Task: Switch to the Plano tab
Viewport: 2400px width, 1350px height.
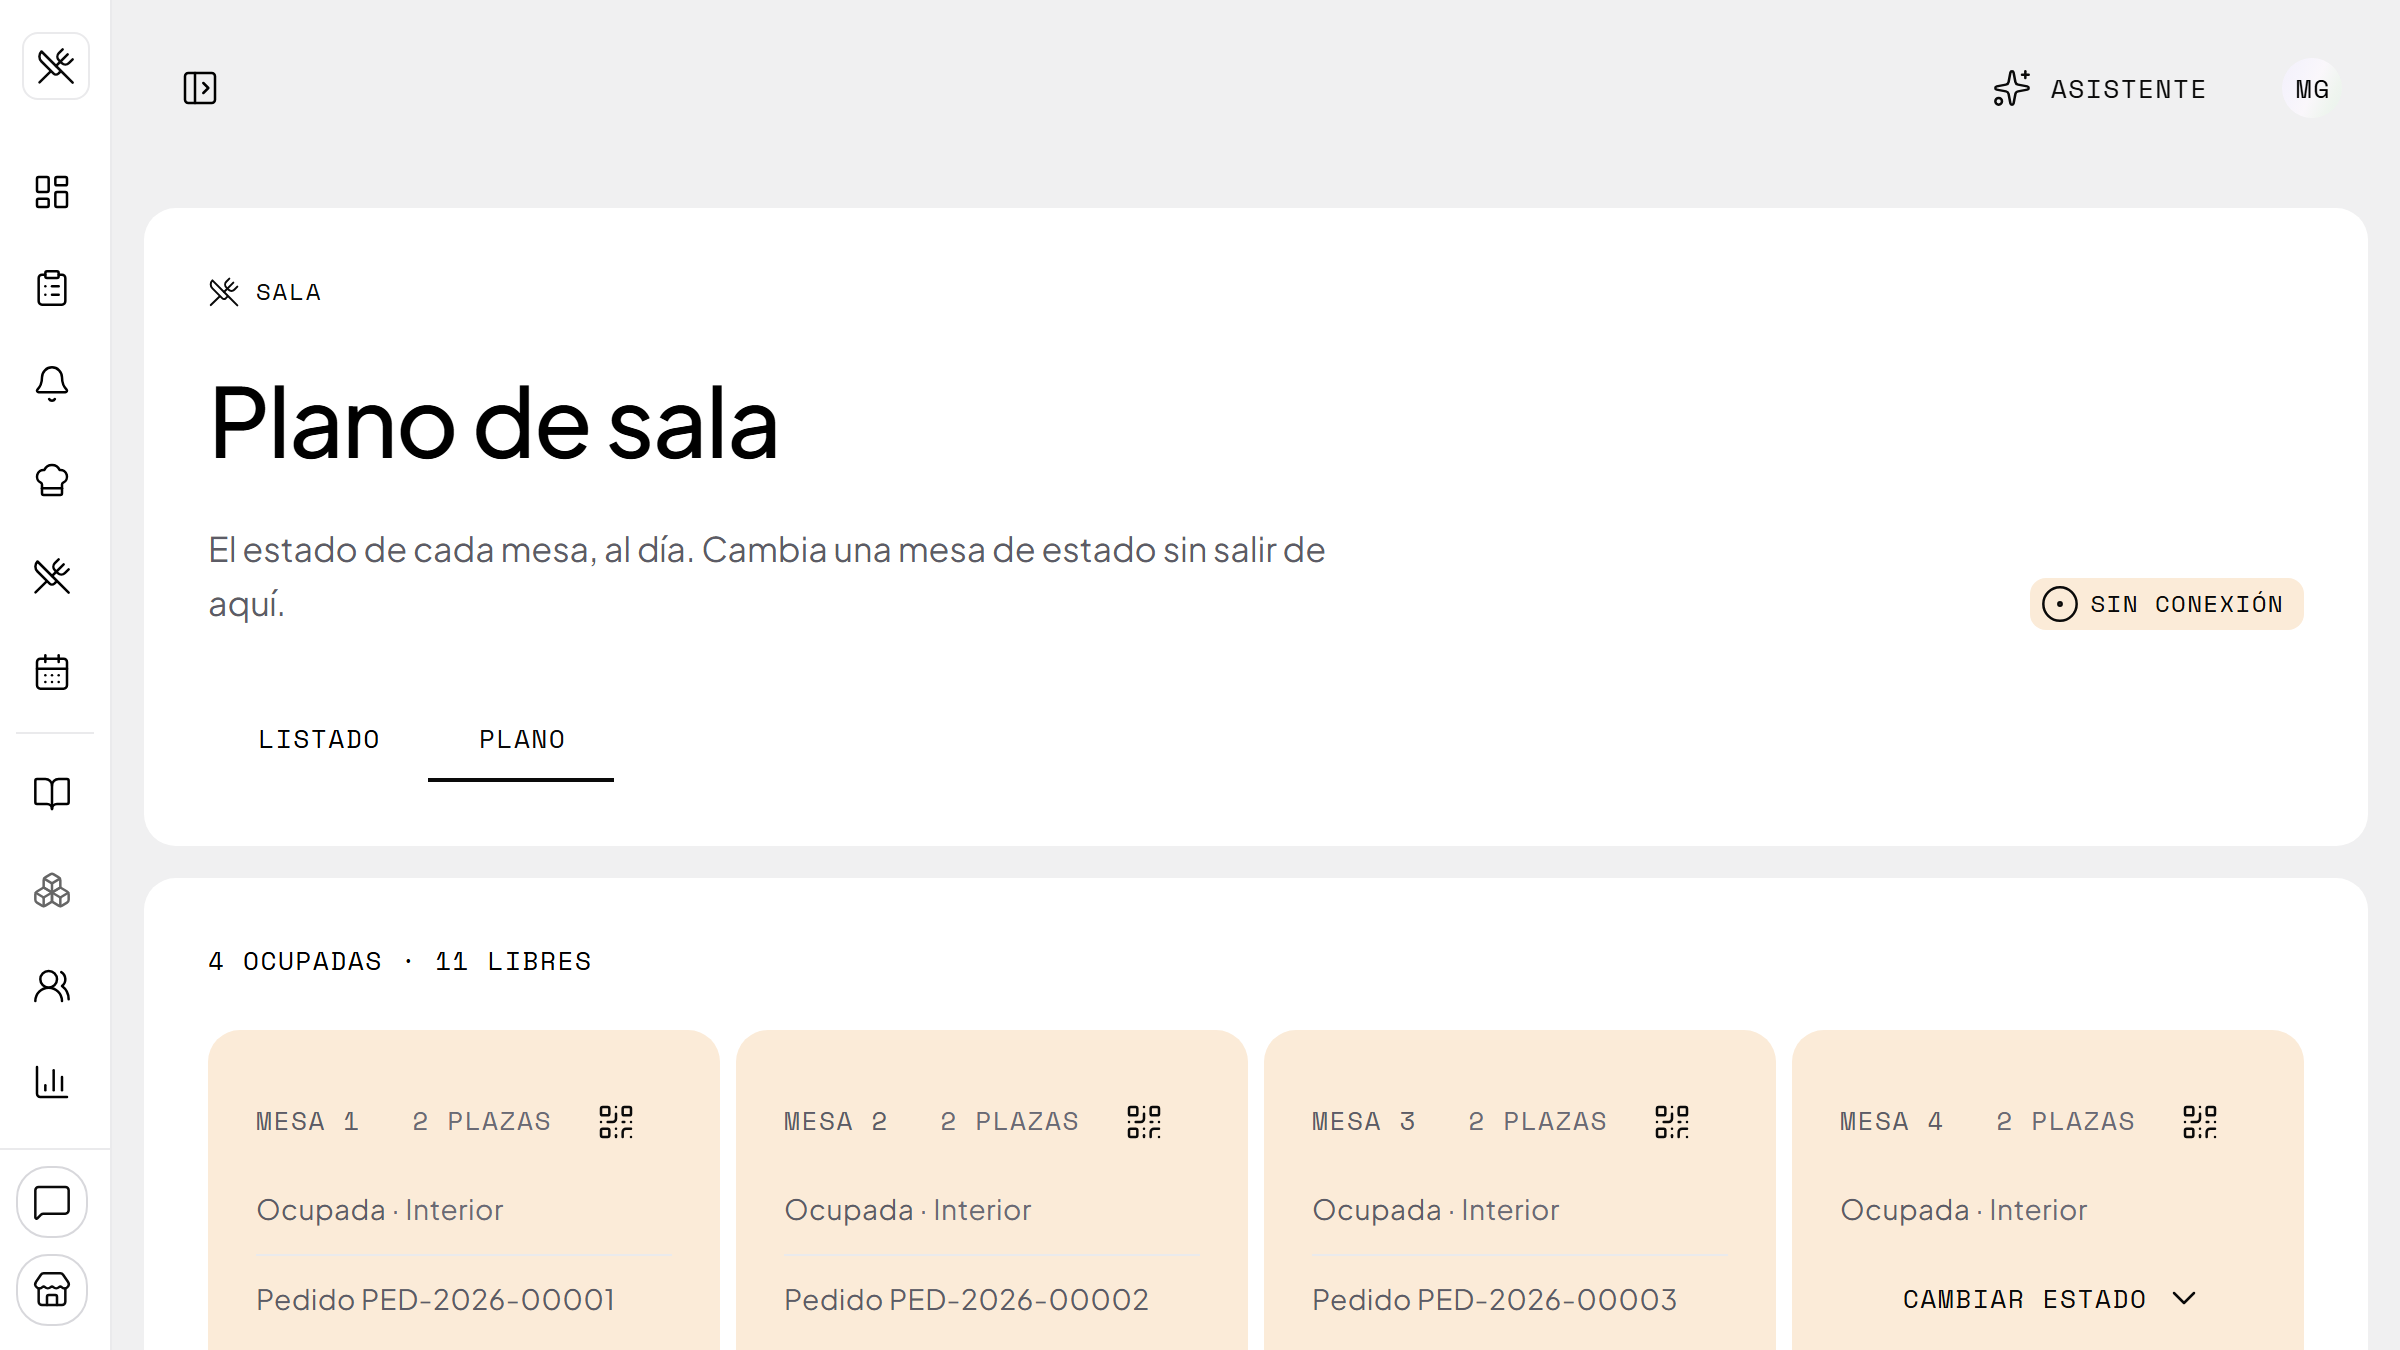Action: (x=521, y=740)
